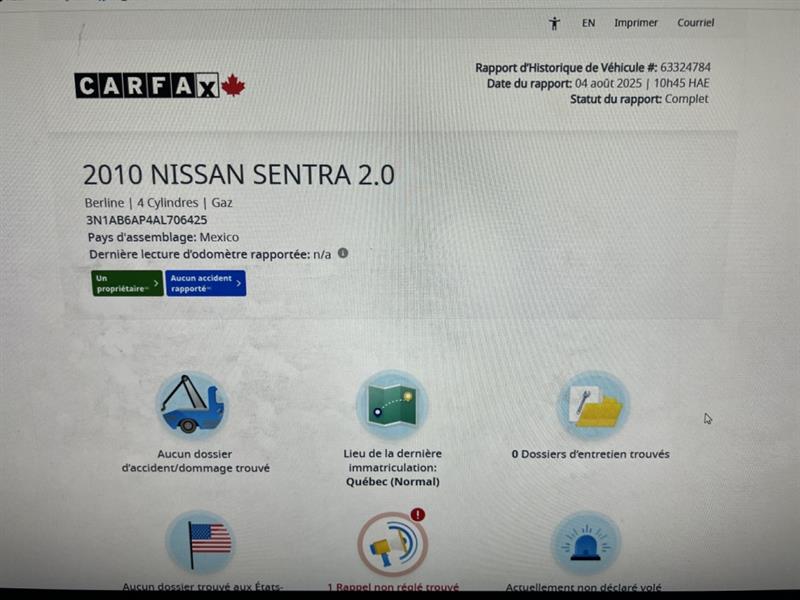800x600 pixels.
Task: Click the tow truck accident icon
Action: pos(192,405)
